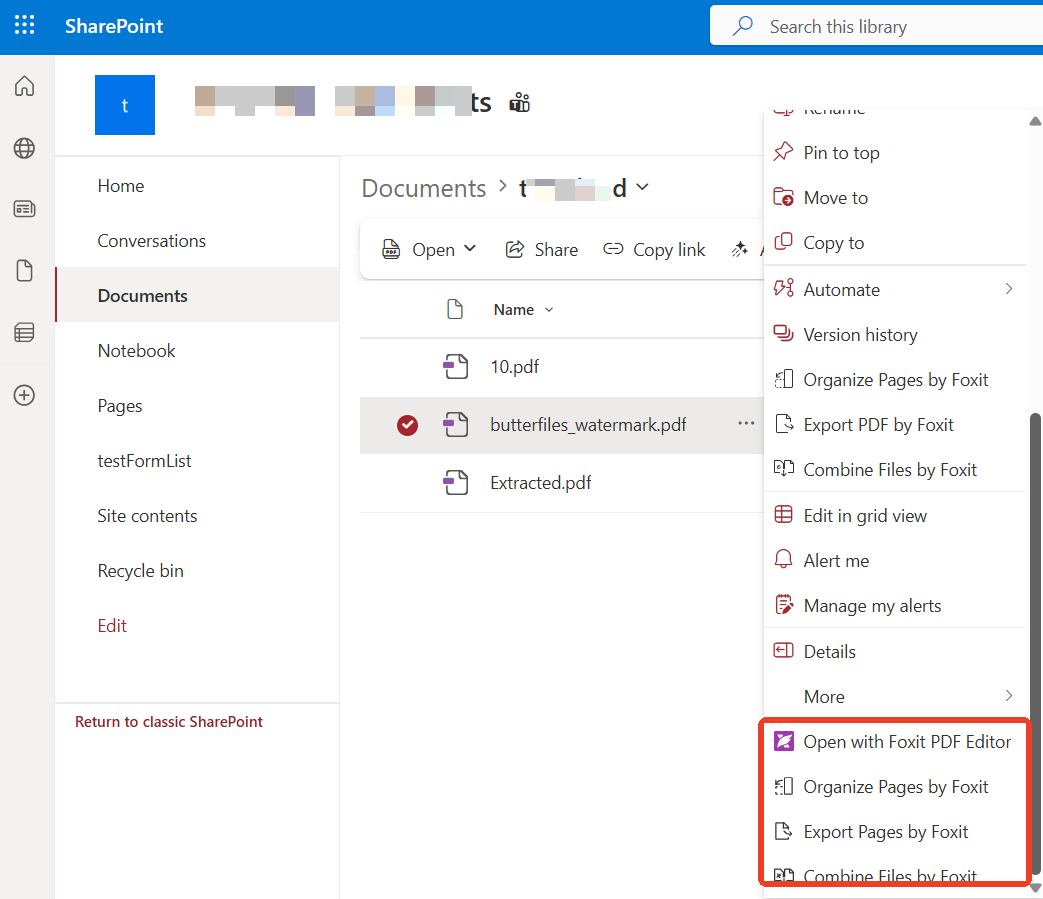Open My files icon in left rail
The image size is (1043, 899).
point(25,271)
